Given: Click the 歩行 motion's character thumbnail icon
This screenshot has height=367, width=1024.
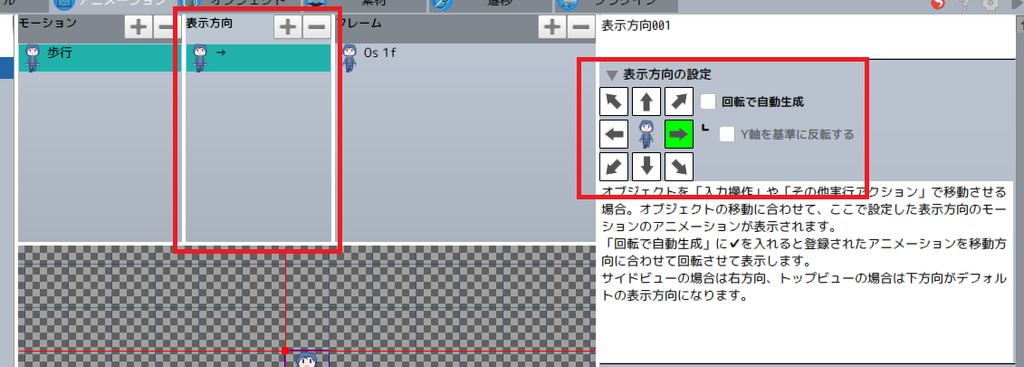Looking at the screenshot, I should [x=32, y=57].
